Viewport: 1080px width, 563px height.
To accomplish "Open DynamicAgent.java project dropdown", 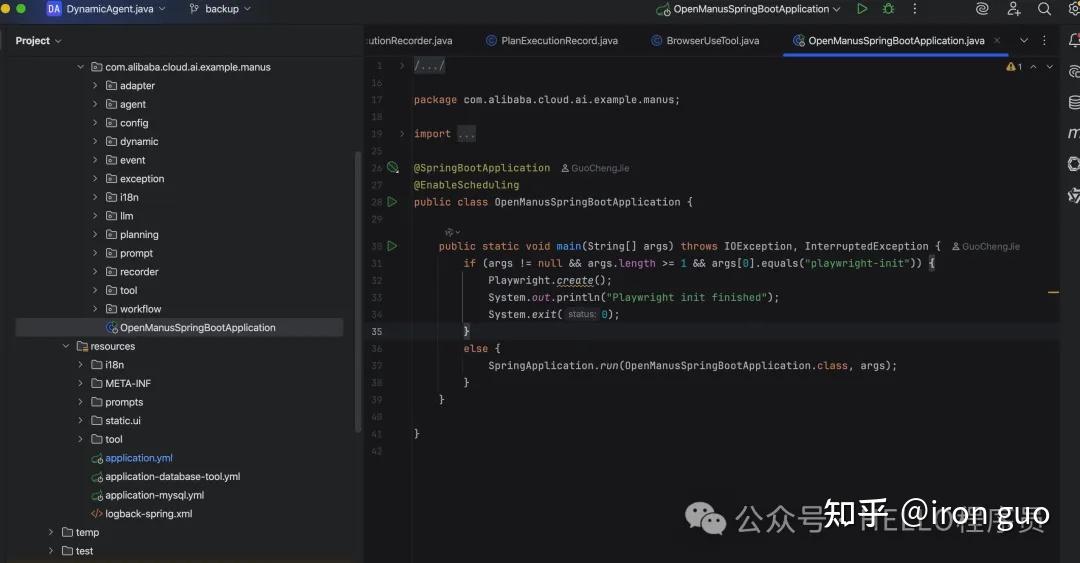I will [106, 9].
